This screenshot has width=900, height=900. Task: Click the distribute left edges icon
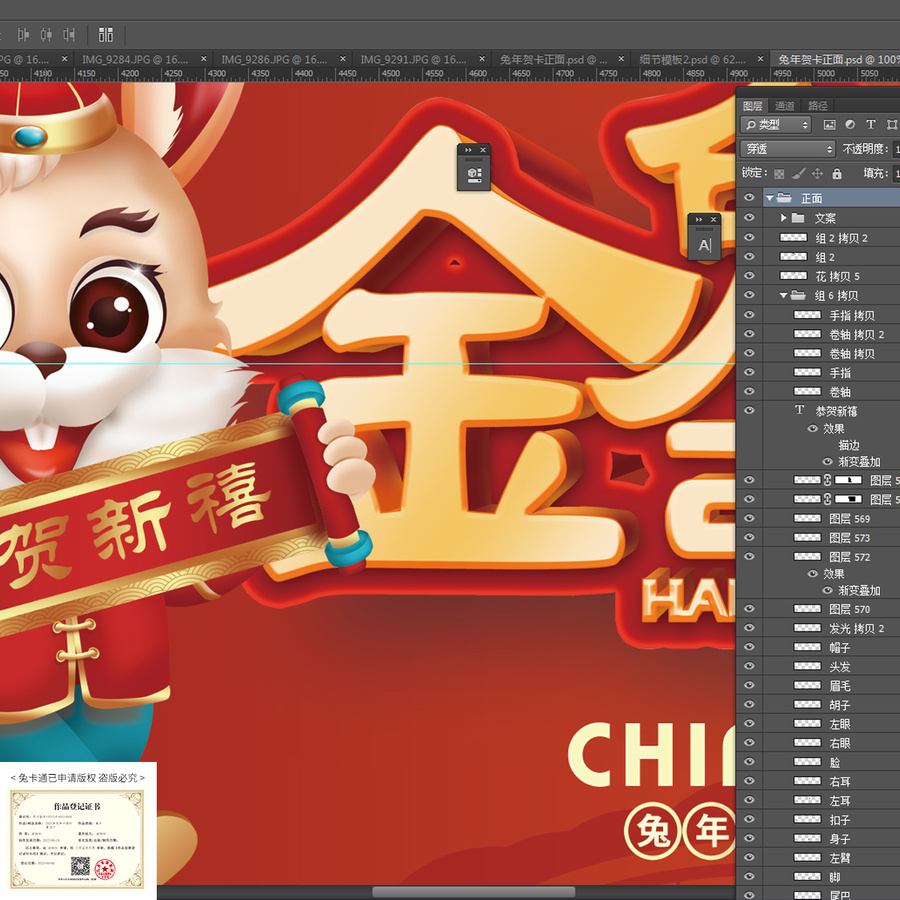pos(23,35)
